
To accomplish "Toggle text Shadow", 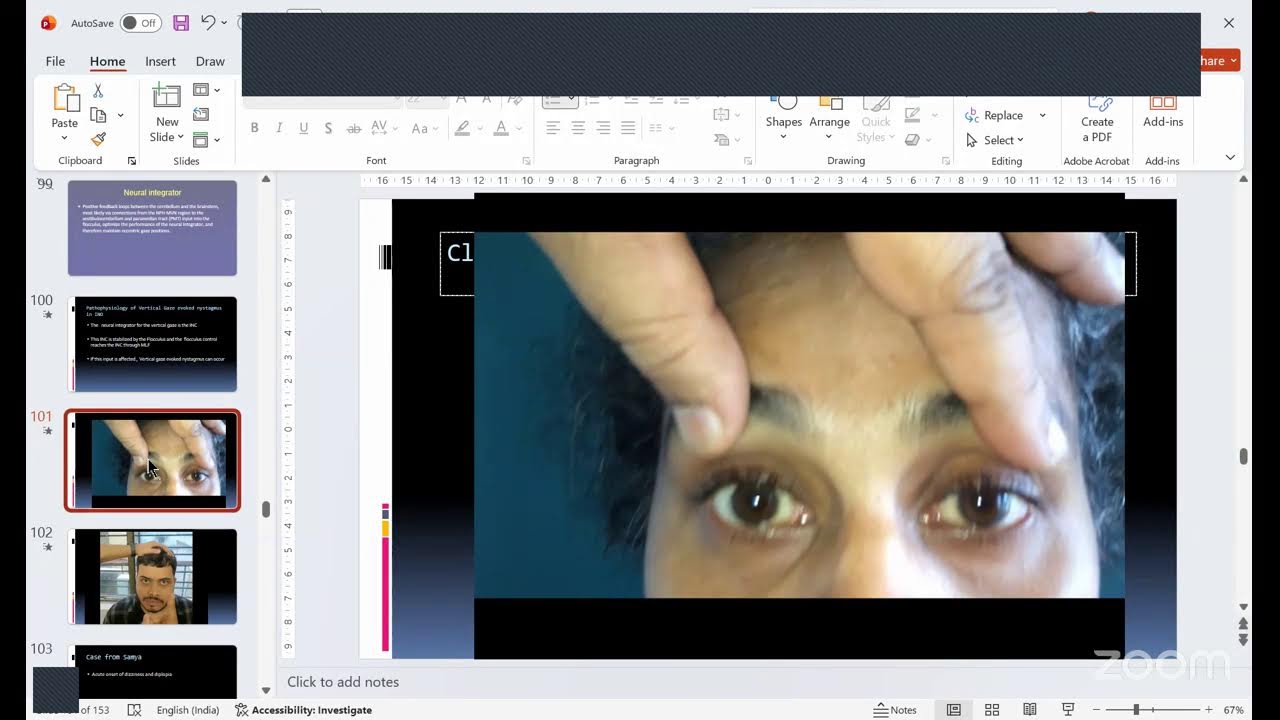I will (x=328, y=128).
